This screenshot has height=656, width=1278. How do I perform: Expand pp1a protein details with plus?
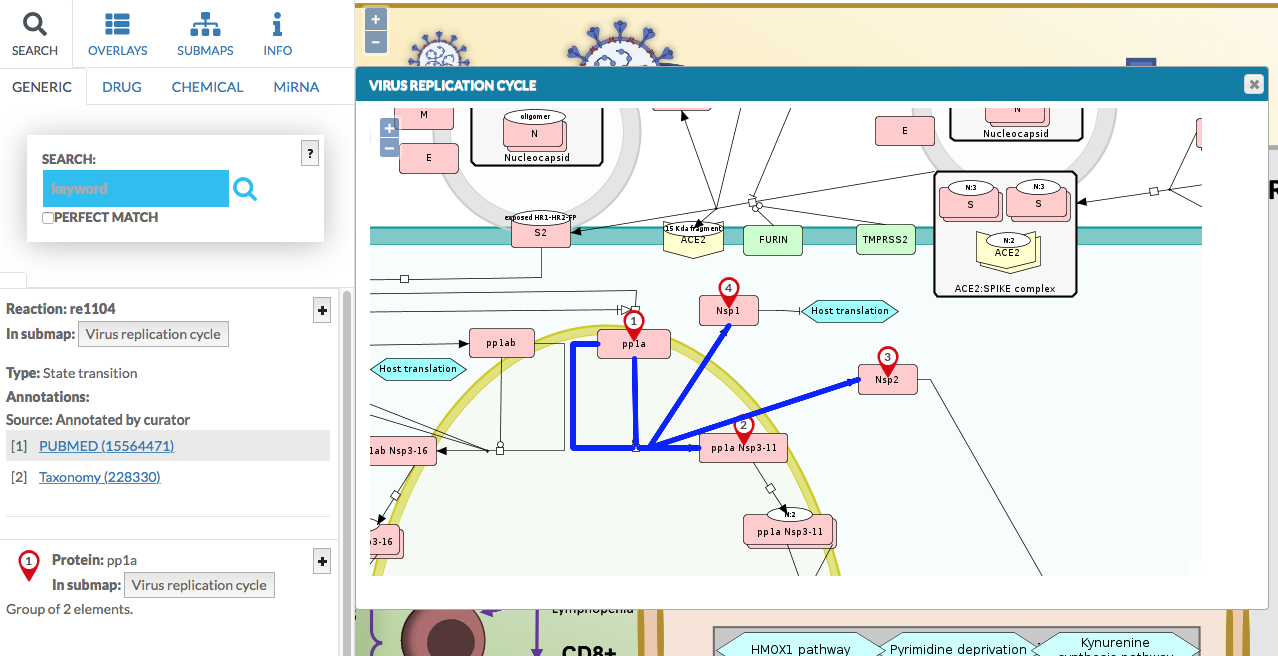(x=322, y=562)
